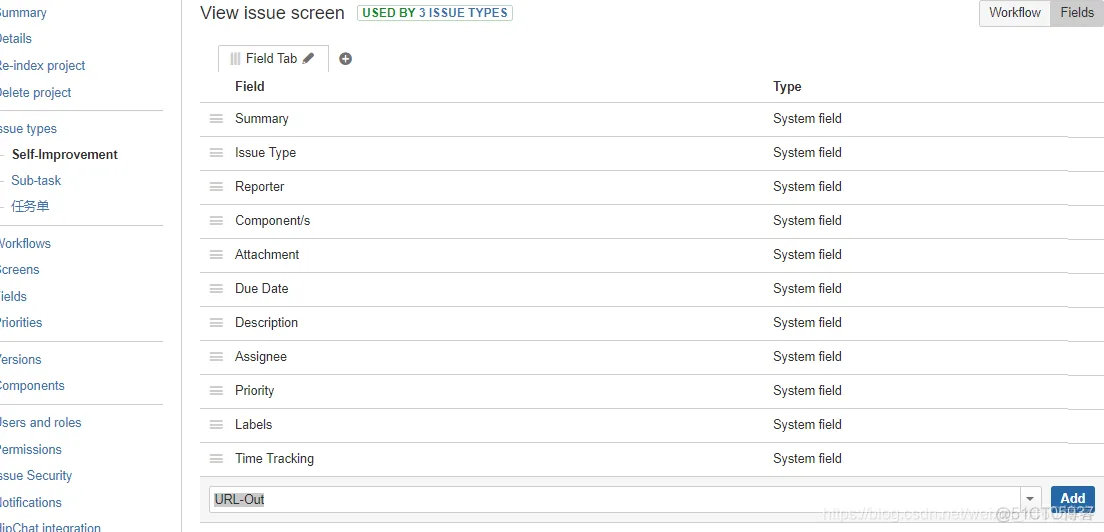Click the drag handle icon for Priority row
Viewport: 1104px width, 532px height.
pos(216,391)
